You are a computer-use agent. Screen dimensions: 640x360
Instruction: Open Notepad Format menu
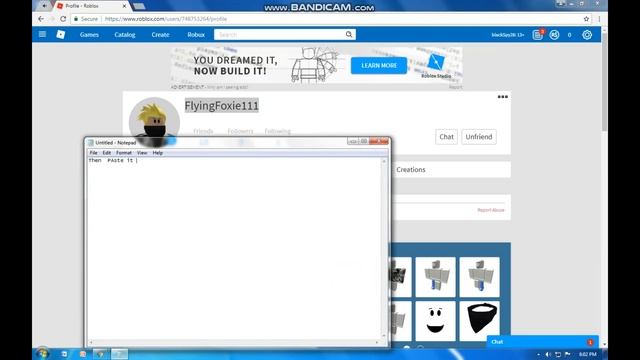[x=124, y=153]
